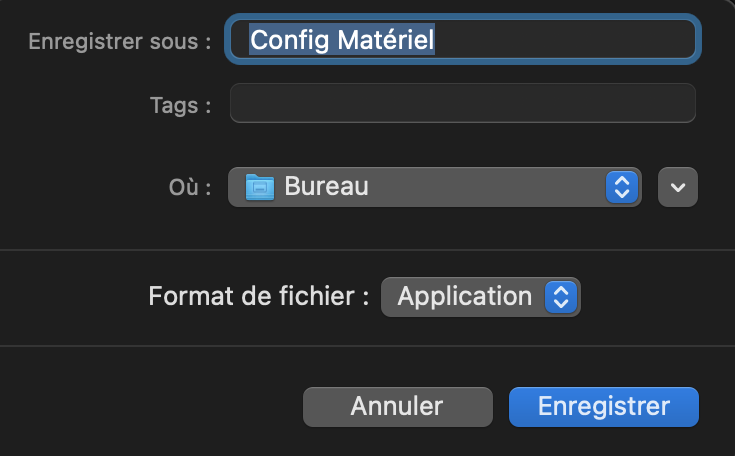Viewport: 735px width, 456px height.
Task: Click the "Où :" label
Action: click(190, 187)
